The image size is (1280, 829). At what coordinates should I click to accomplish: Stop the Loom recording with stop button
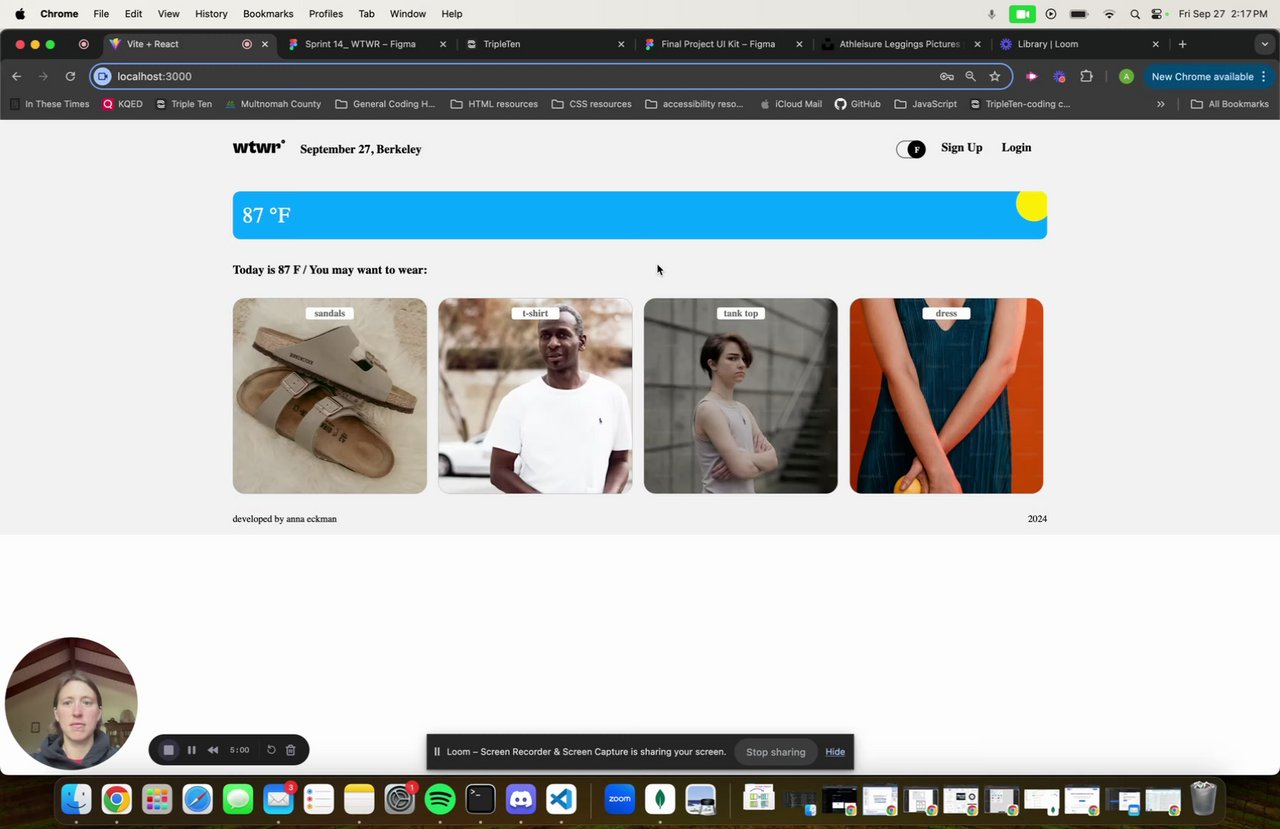(x=169, y=750)
